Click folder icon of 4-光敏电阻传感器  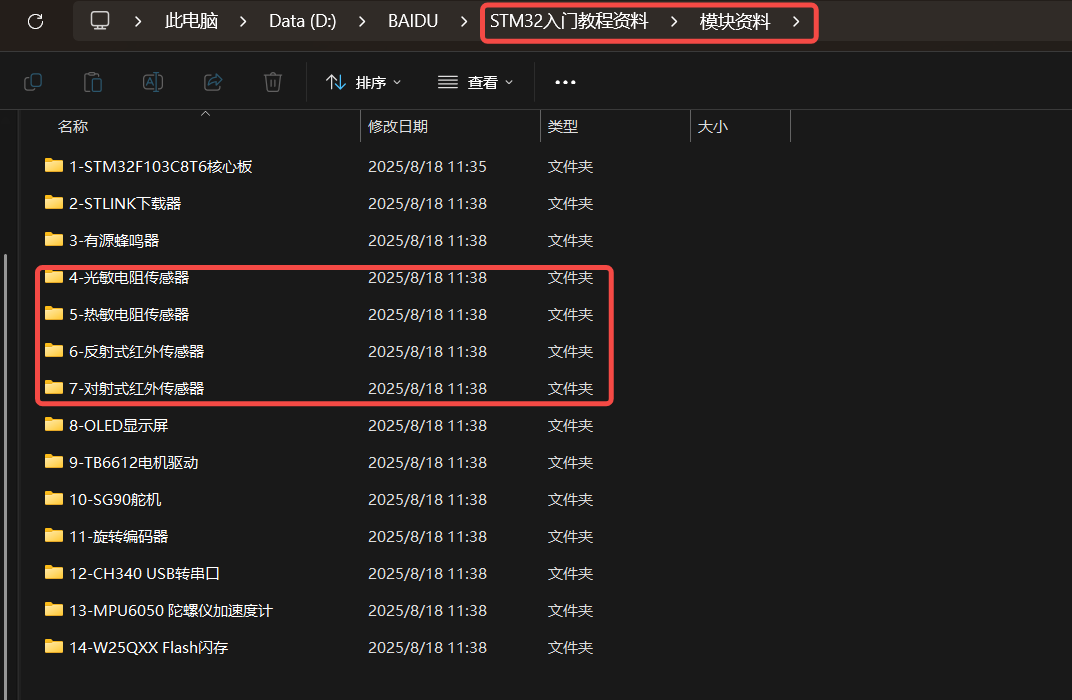coord(54,276)
